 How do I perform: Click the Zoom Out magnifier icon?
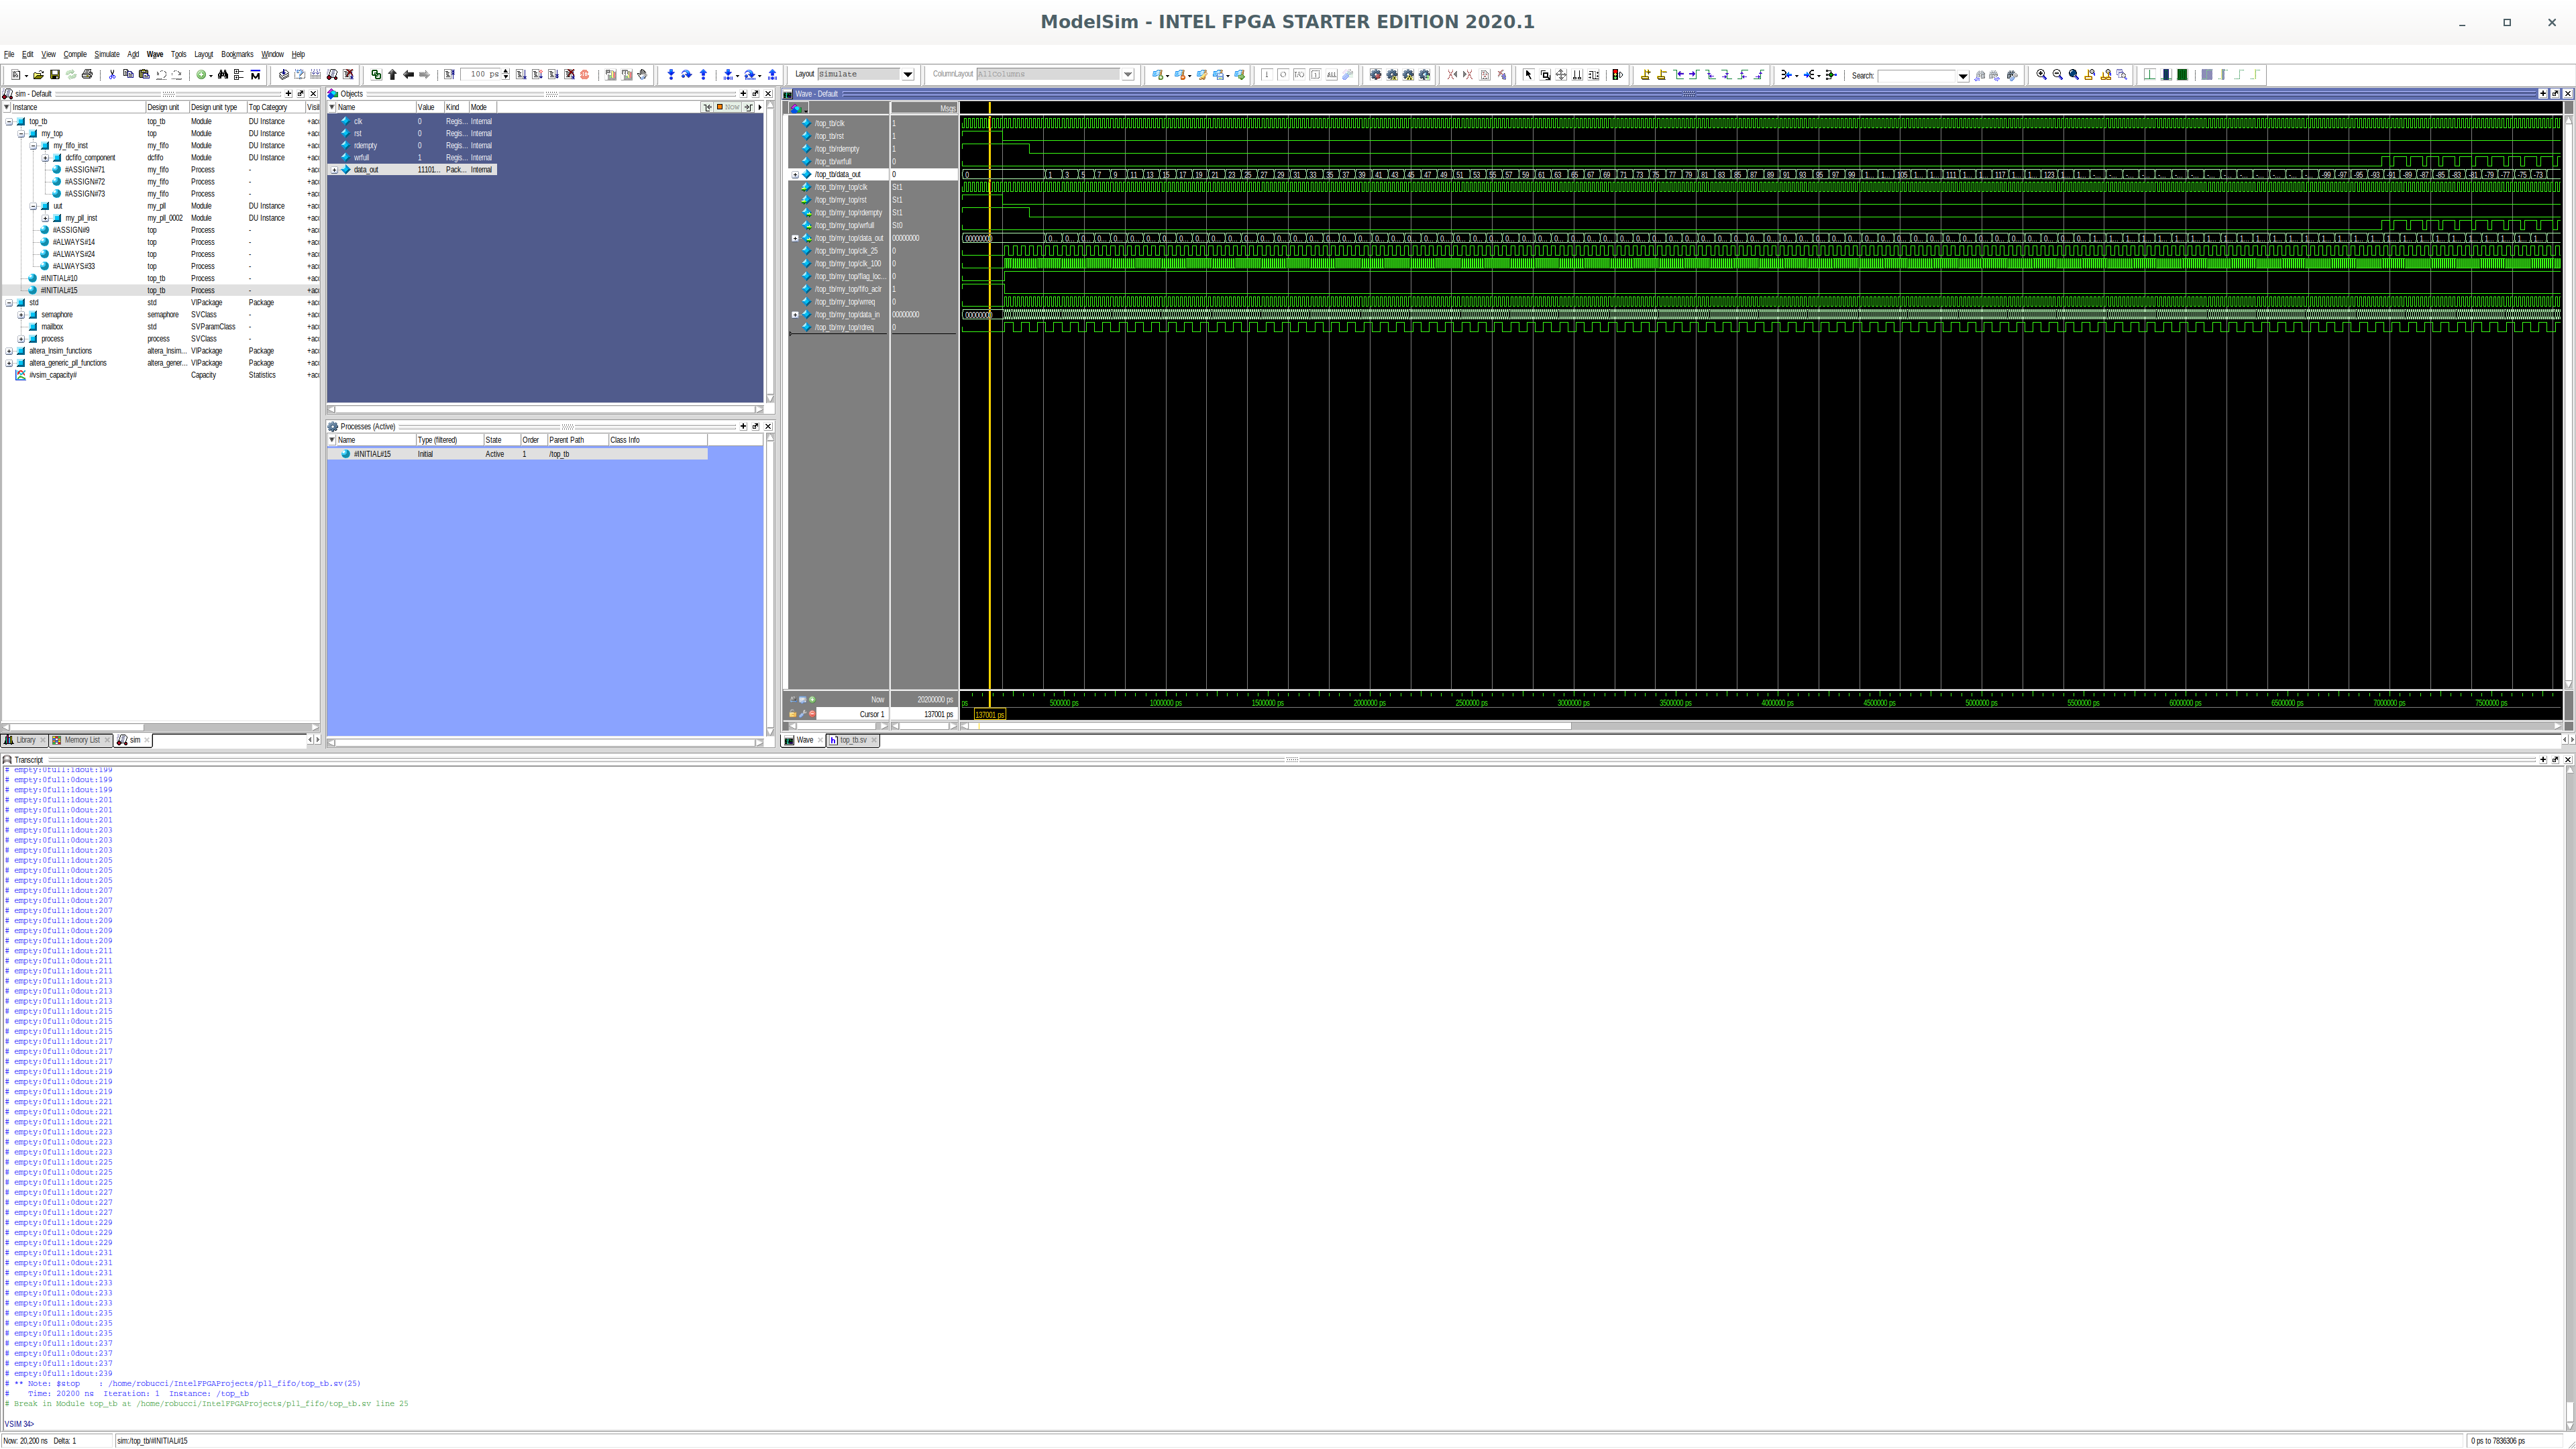[x=2058, y=75]
